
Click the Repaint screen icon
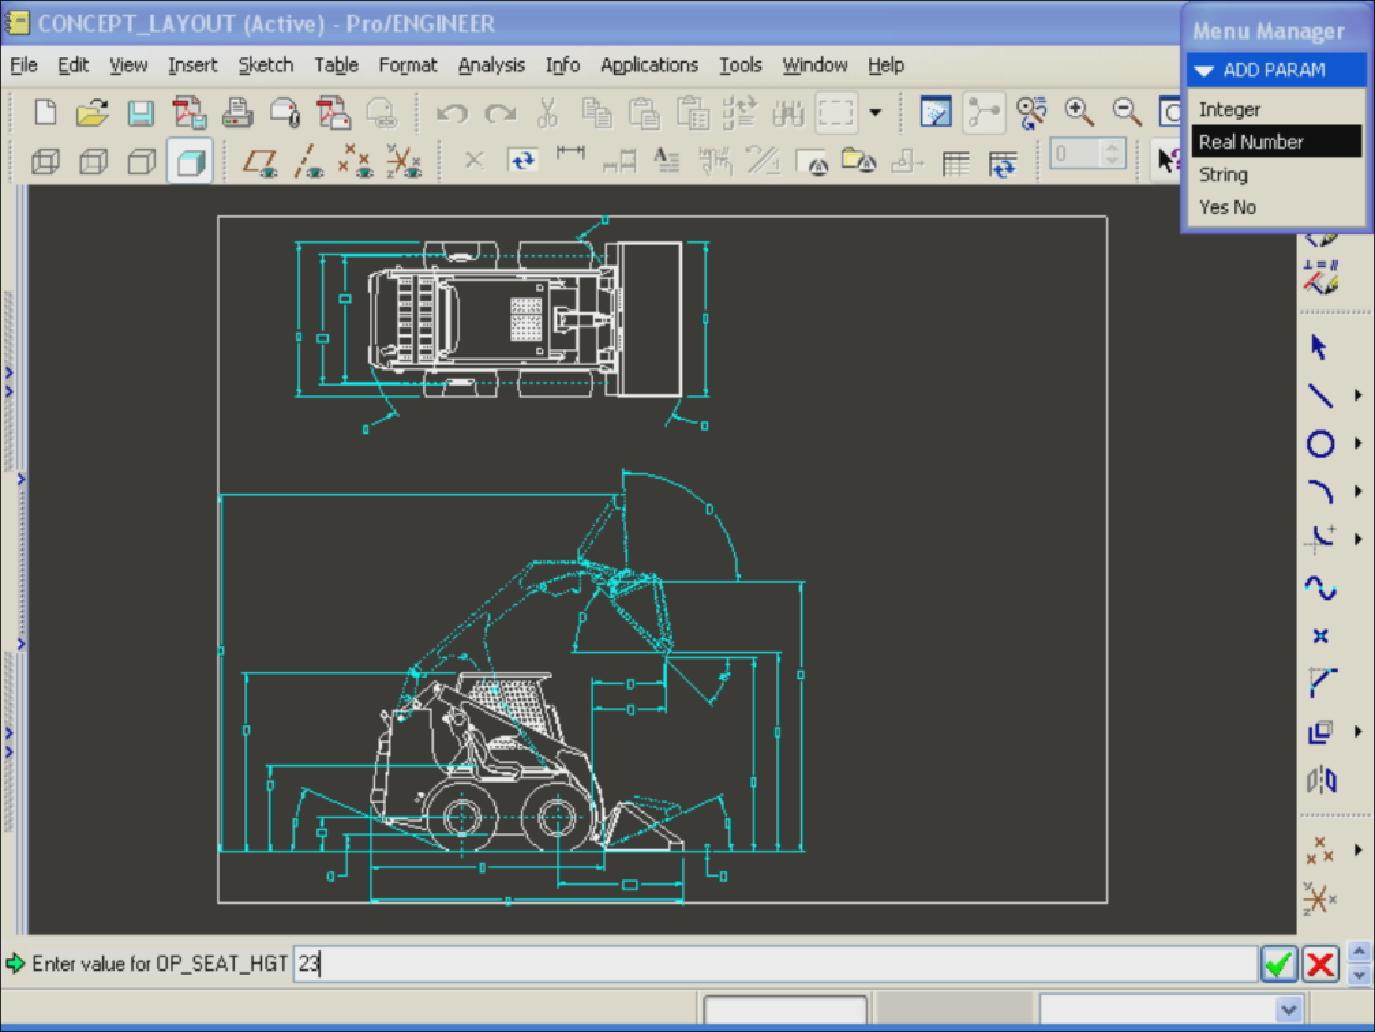click(x=935, y=112)
